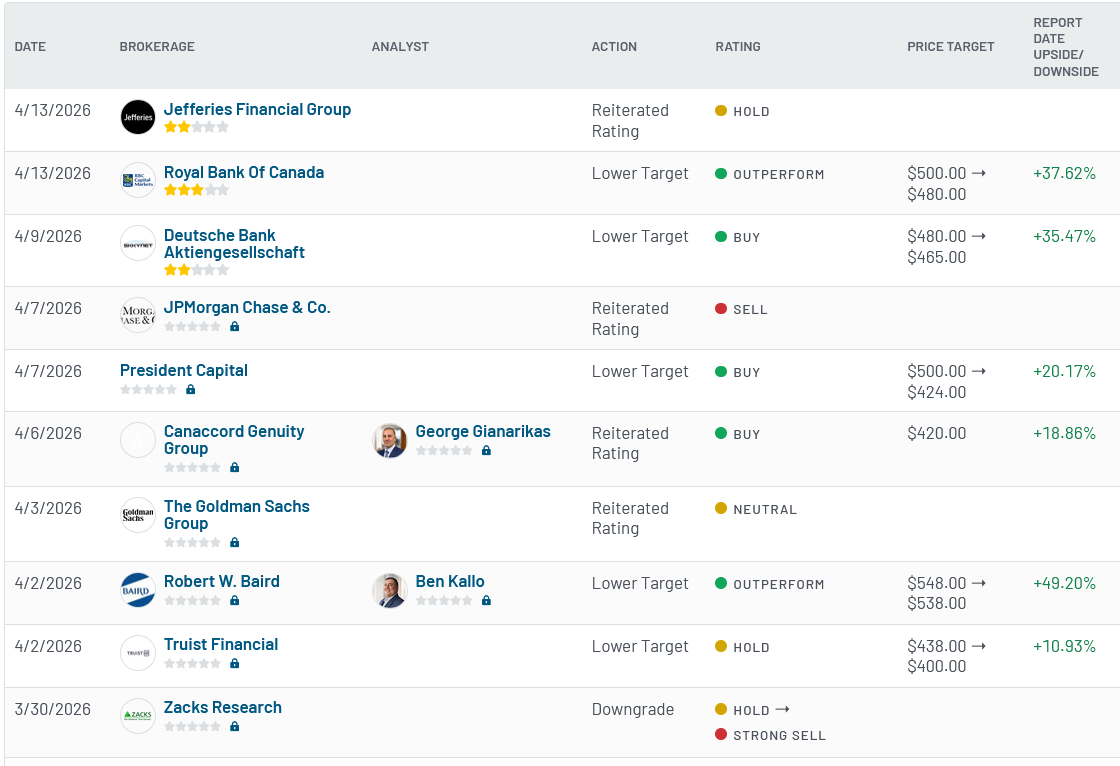Open the Jefferies Financial Group link

pyautogui.click(x=257, y=109)
